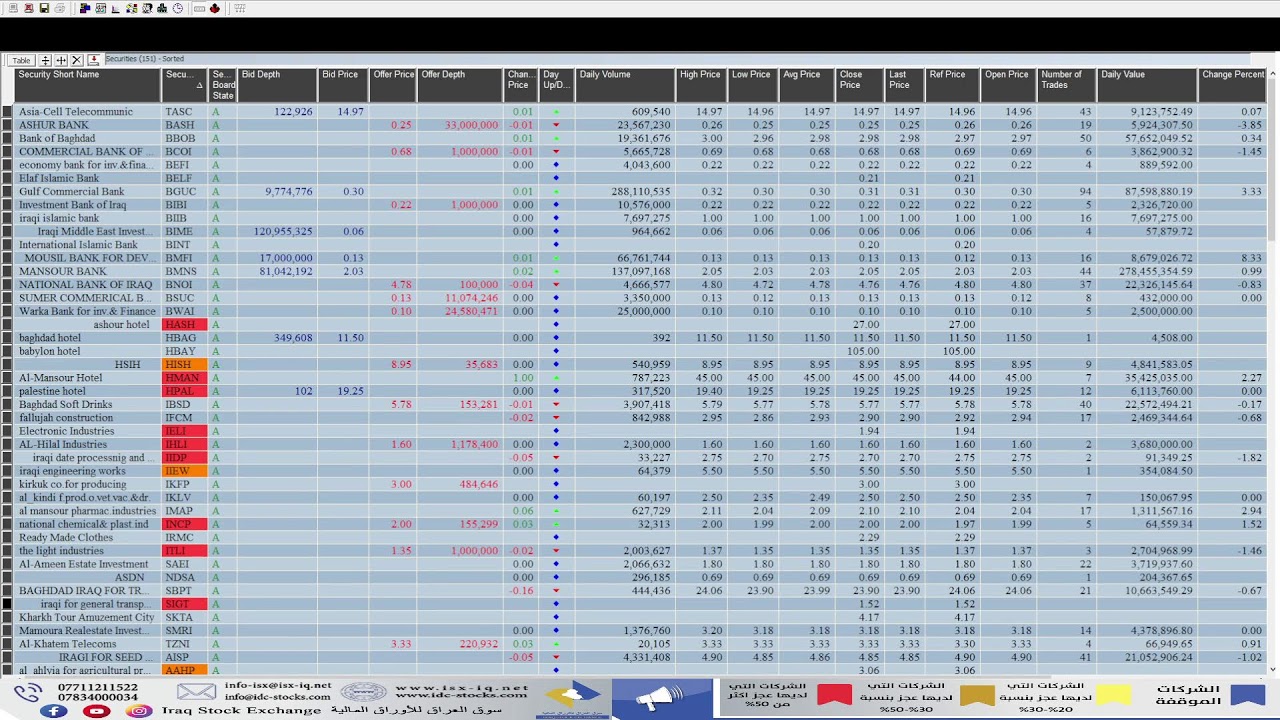Click the vertical split icon beside Table
This screenshot has width=1280, height=720.
click(61, 60)
